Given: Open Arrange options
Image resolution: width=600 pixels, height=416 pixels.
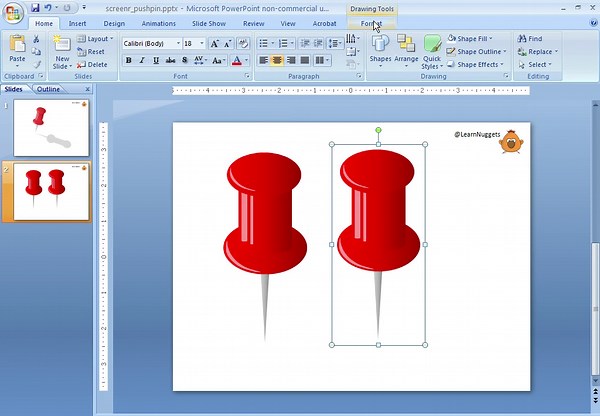Looking at the screenshot, I should pyautogui.click(x=406, y=52).
